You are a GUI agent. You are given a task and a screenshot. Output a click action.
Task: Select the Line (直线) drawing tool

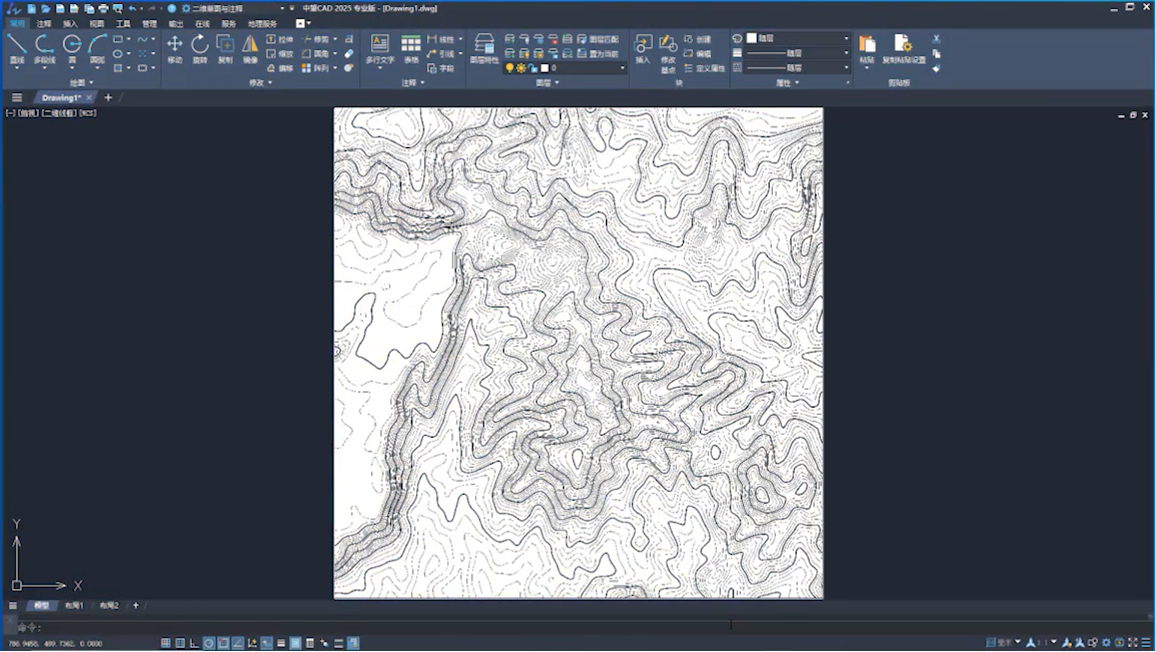click(x=16, y=49)
